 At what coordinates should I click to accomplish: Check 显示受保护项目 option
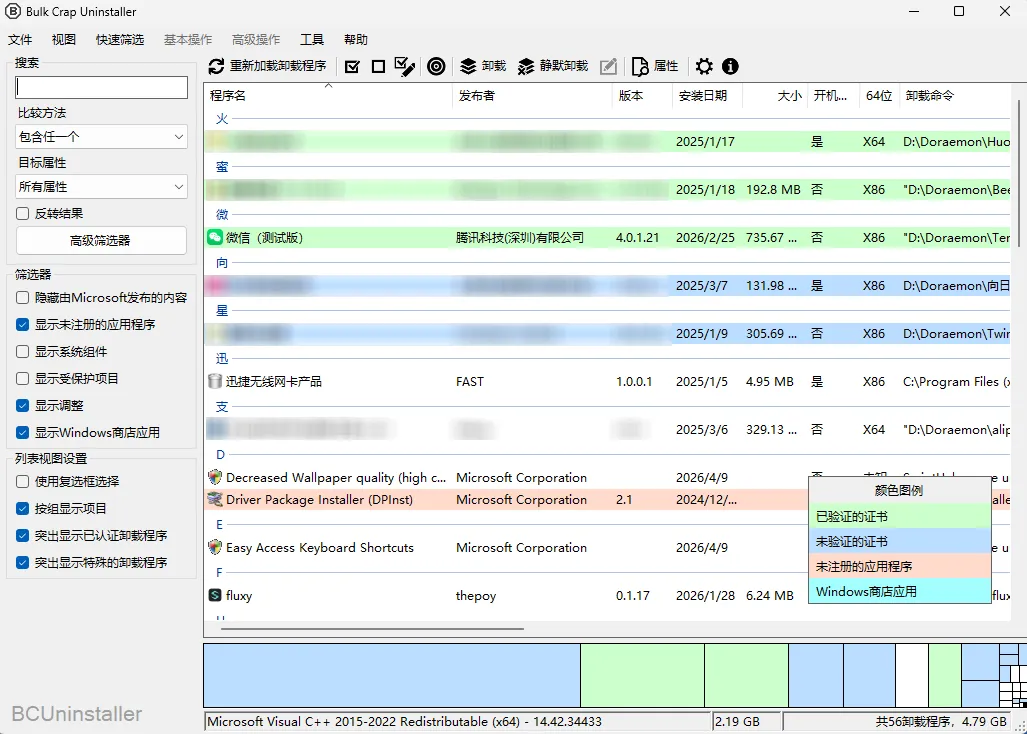[x=22, y=378]
